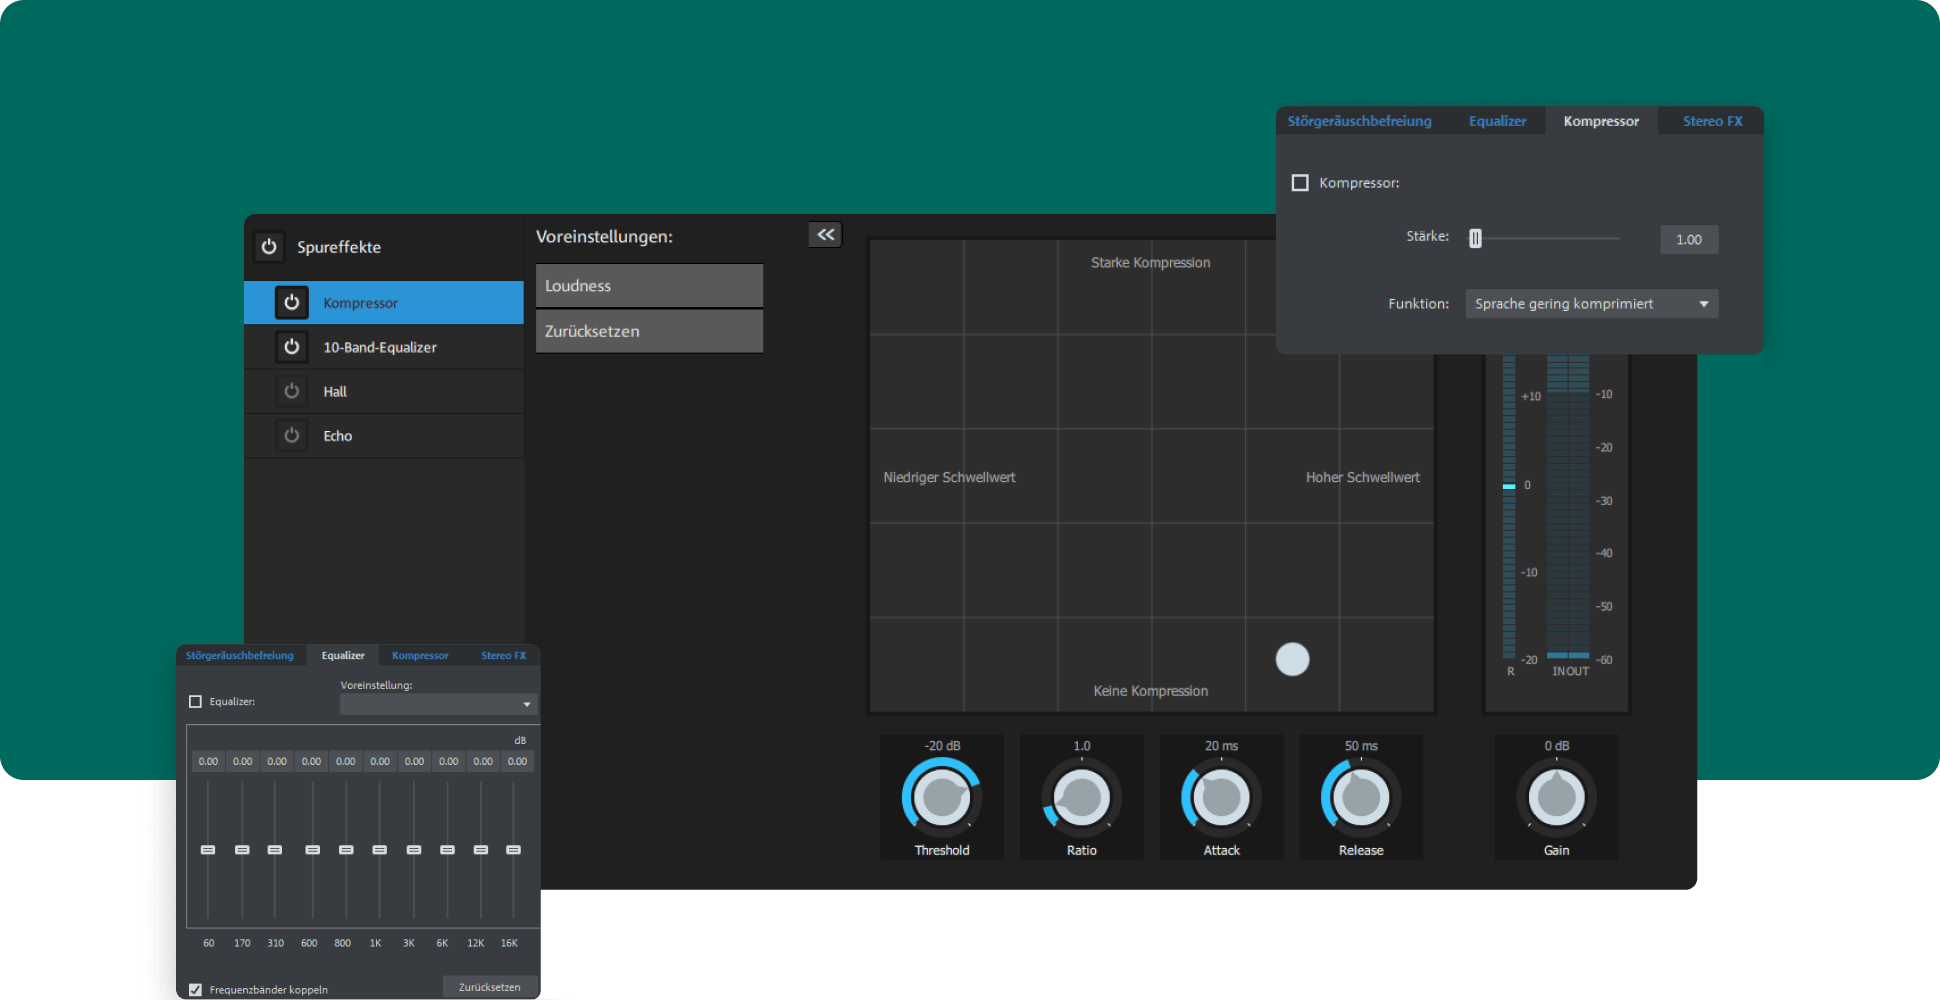Screen dimensions: 1940x1000
Task: Click the Stärke slider handle
Action: 1475,239
